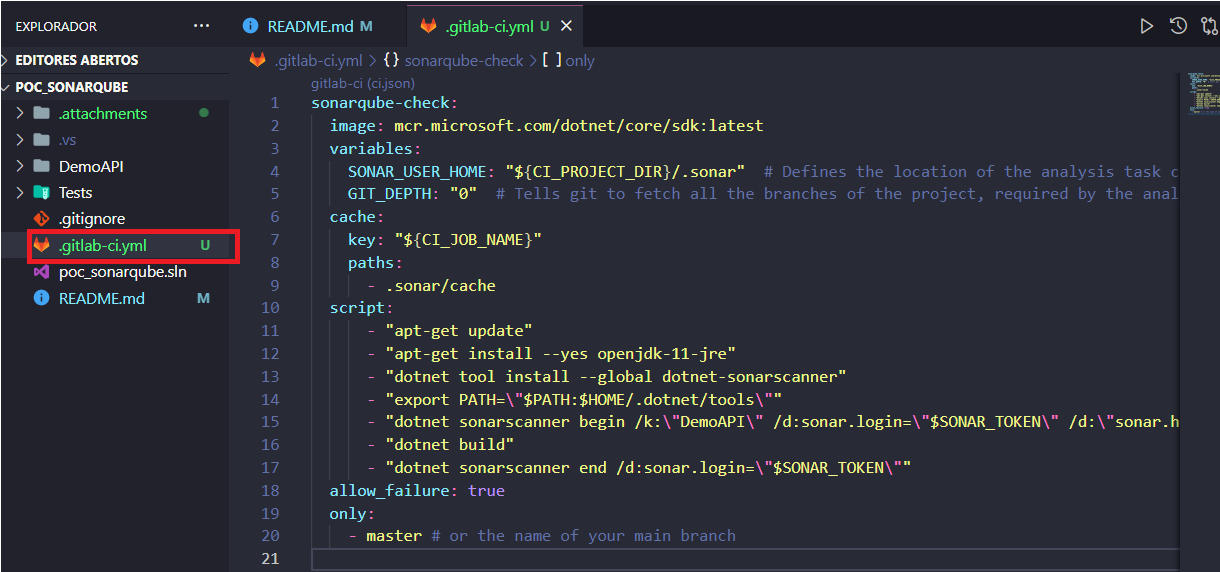
Task: Click line number 1 in the gutter
Action: tap(275, 103)
